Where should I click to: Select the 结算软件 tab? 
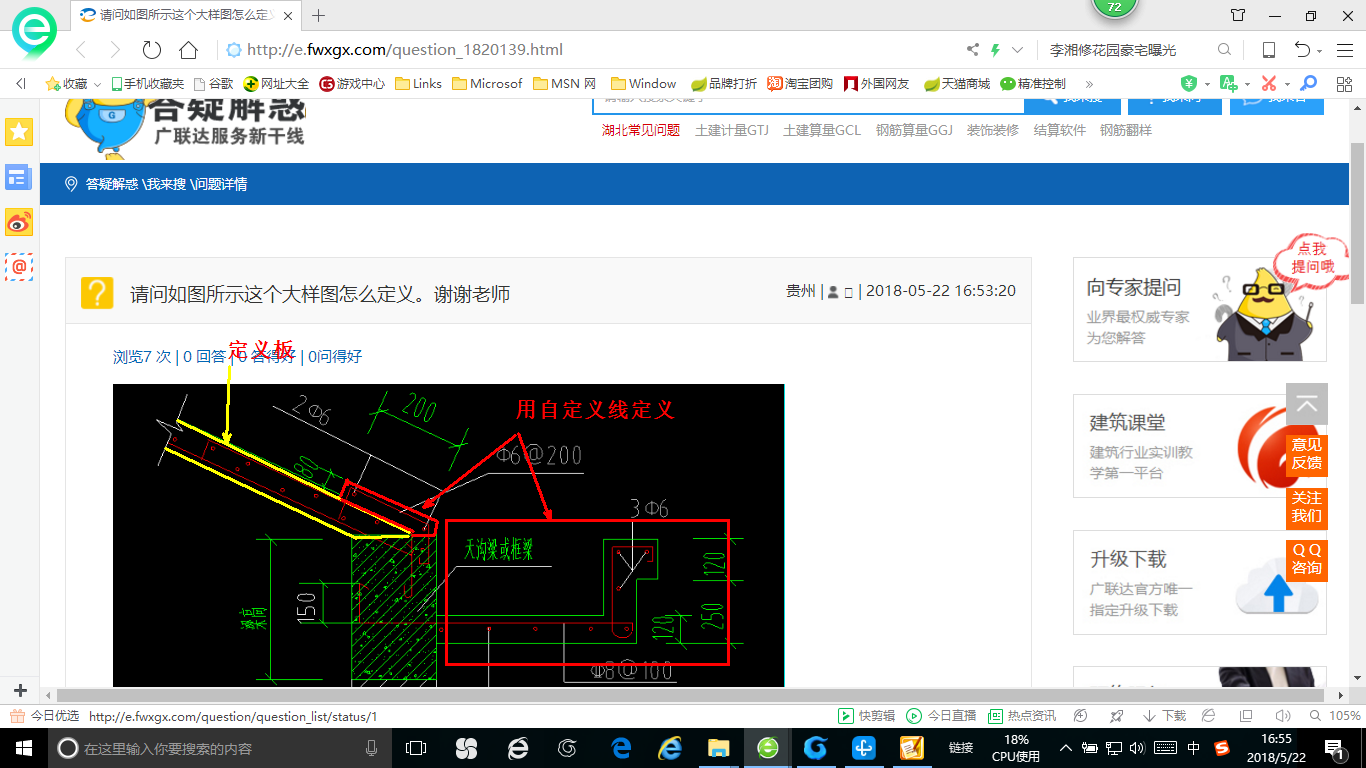1060,130
